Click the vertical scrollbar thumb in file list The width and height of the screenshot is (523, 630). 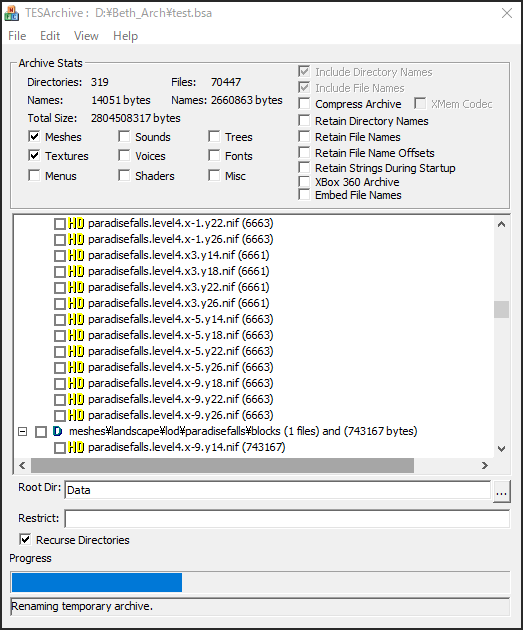(501, 309)
